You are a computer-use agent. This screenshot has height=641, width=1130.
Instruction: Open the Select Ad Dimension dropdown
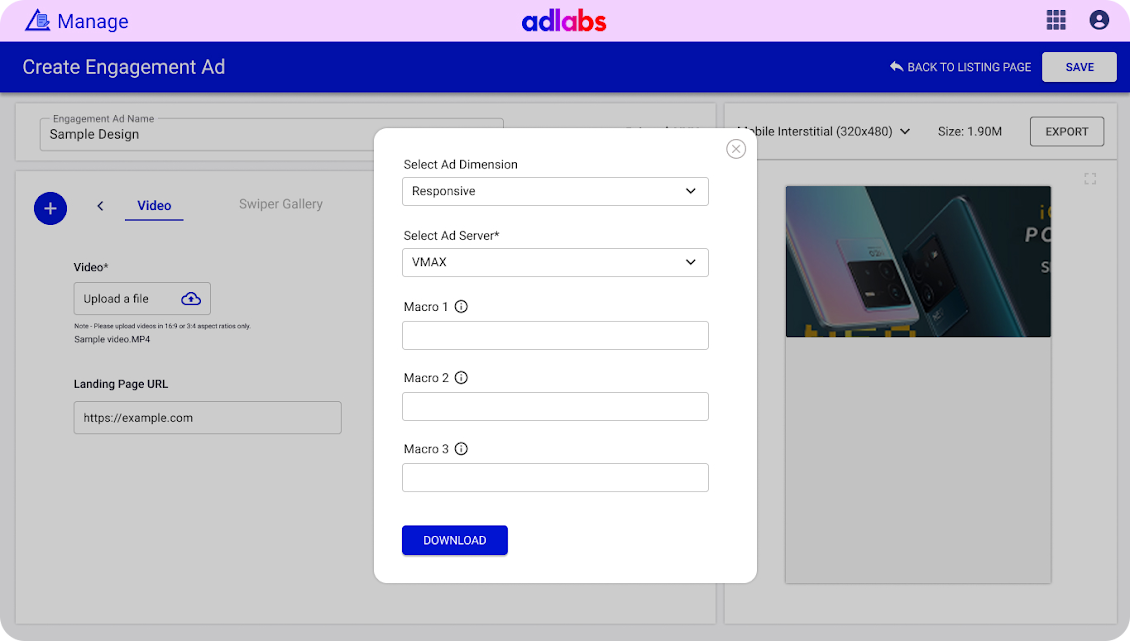[x=555, y=191]
